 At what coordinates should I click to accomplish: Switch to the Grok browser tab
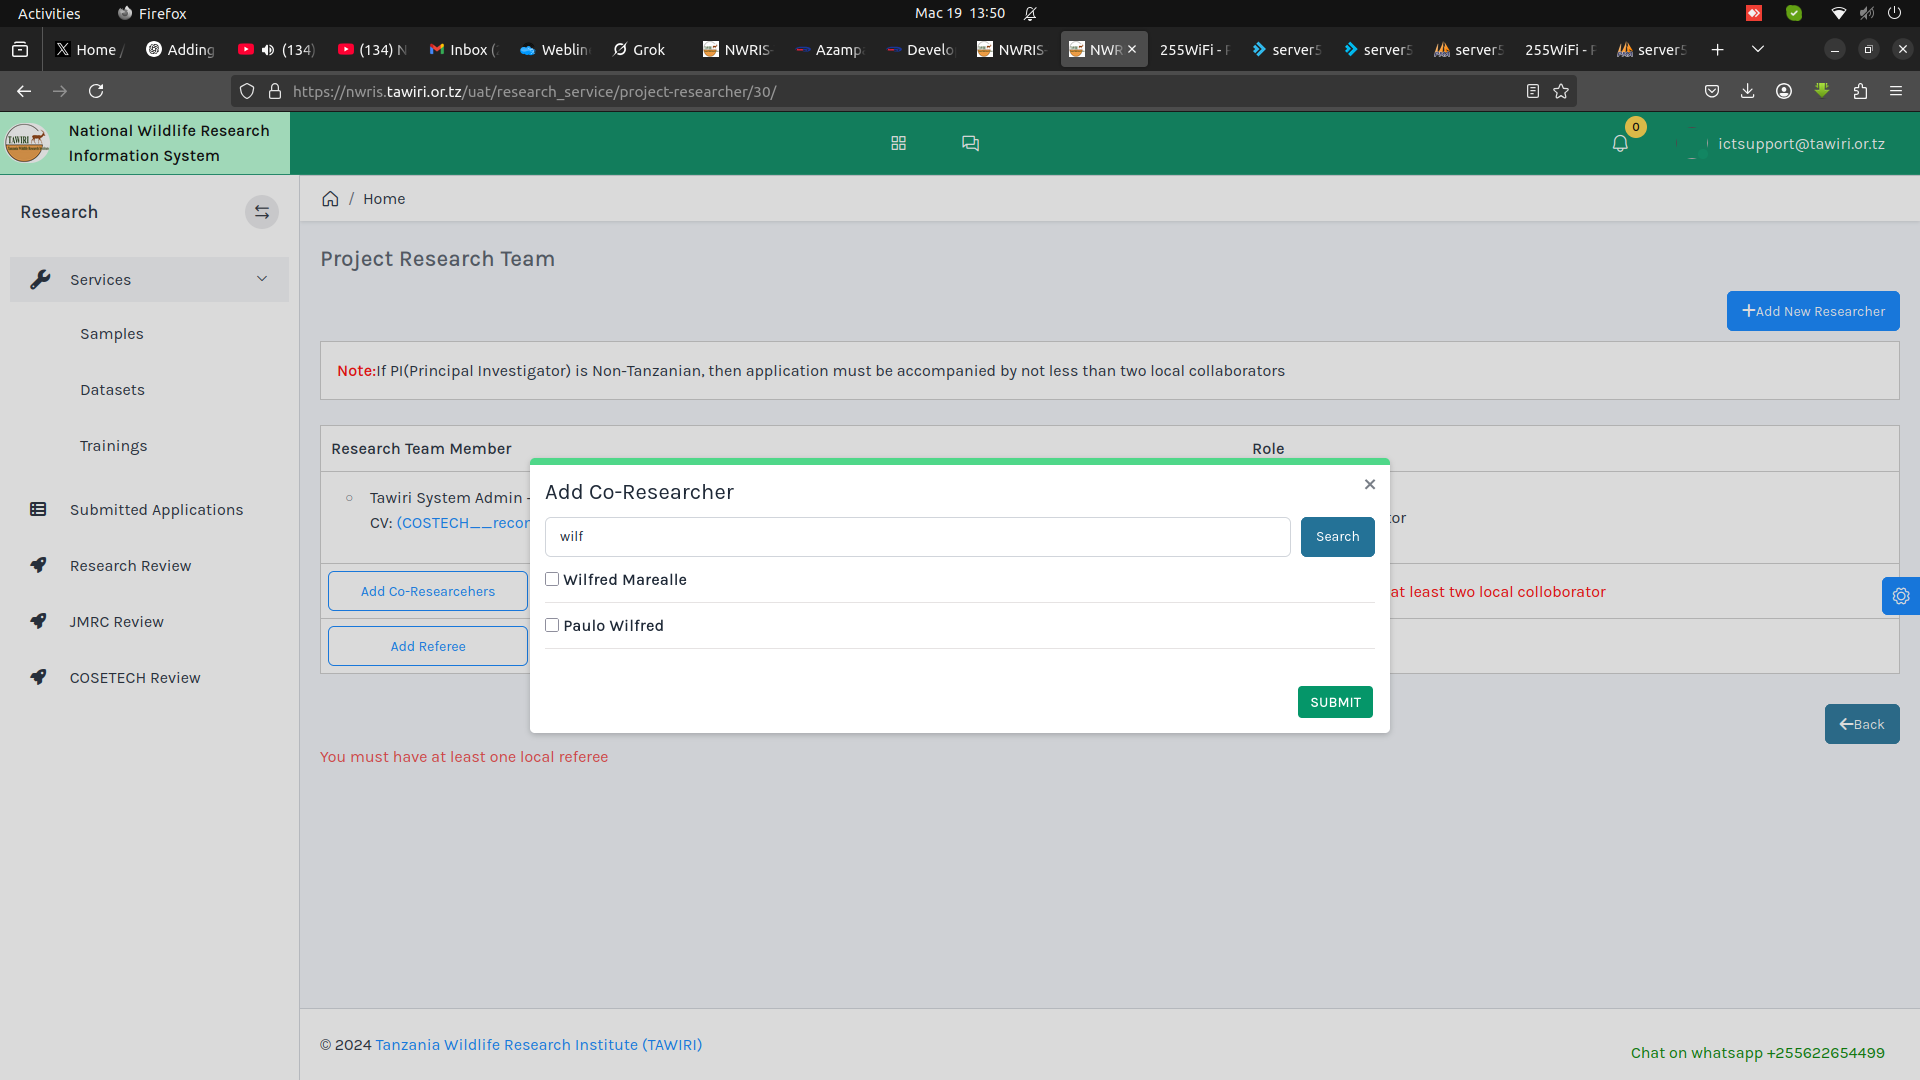click(x=640, y=49)
